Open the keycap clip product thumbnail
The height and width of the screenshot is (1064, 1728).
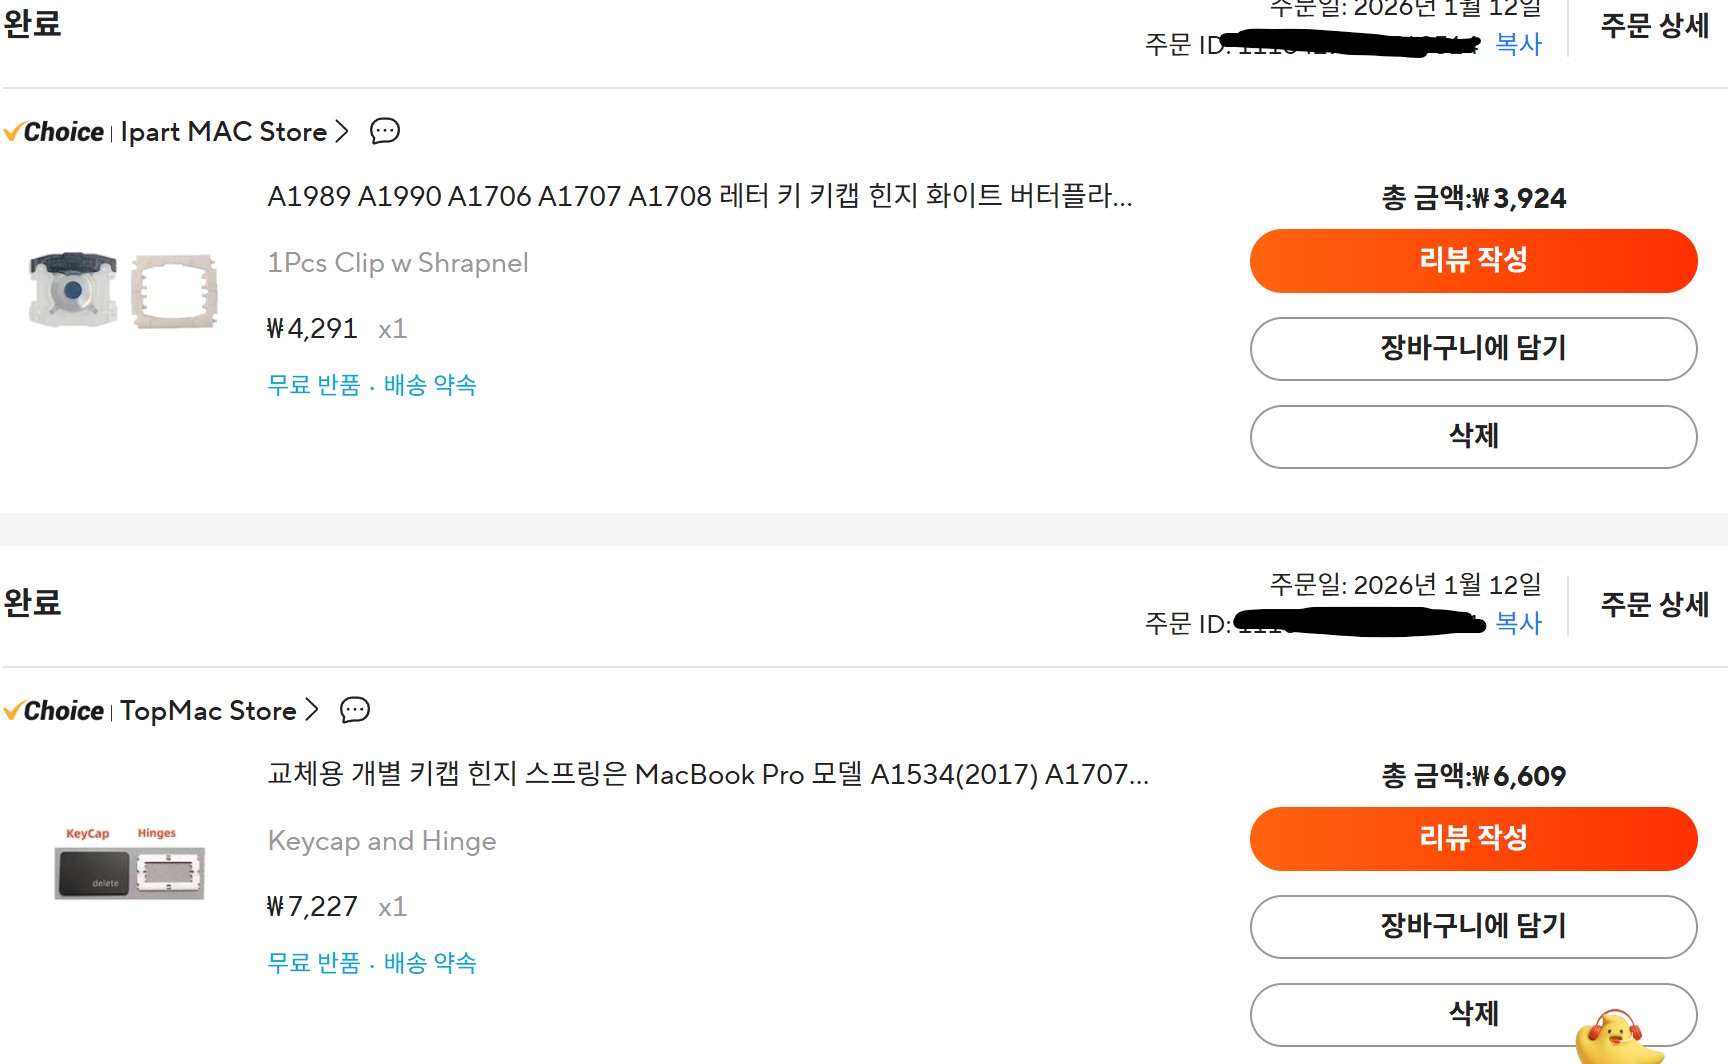(x=123, y=290)
